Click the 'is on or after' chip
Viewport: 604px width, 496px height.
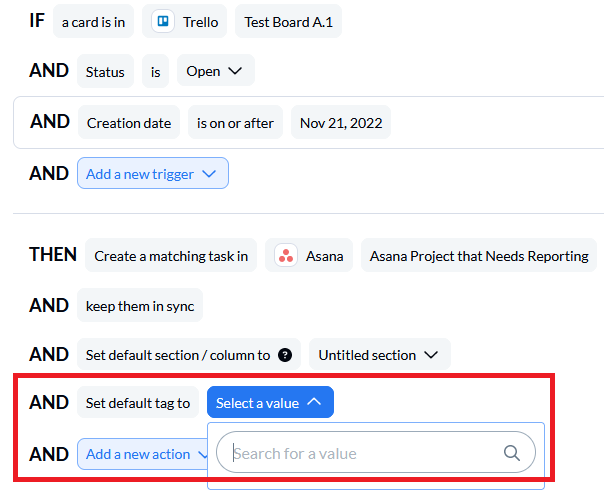(x=235, y=122)
